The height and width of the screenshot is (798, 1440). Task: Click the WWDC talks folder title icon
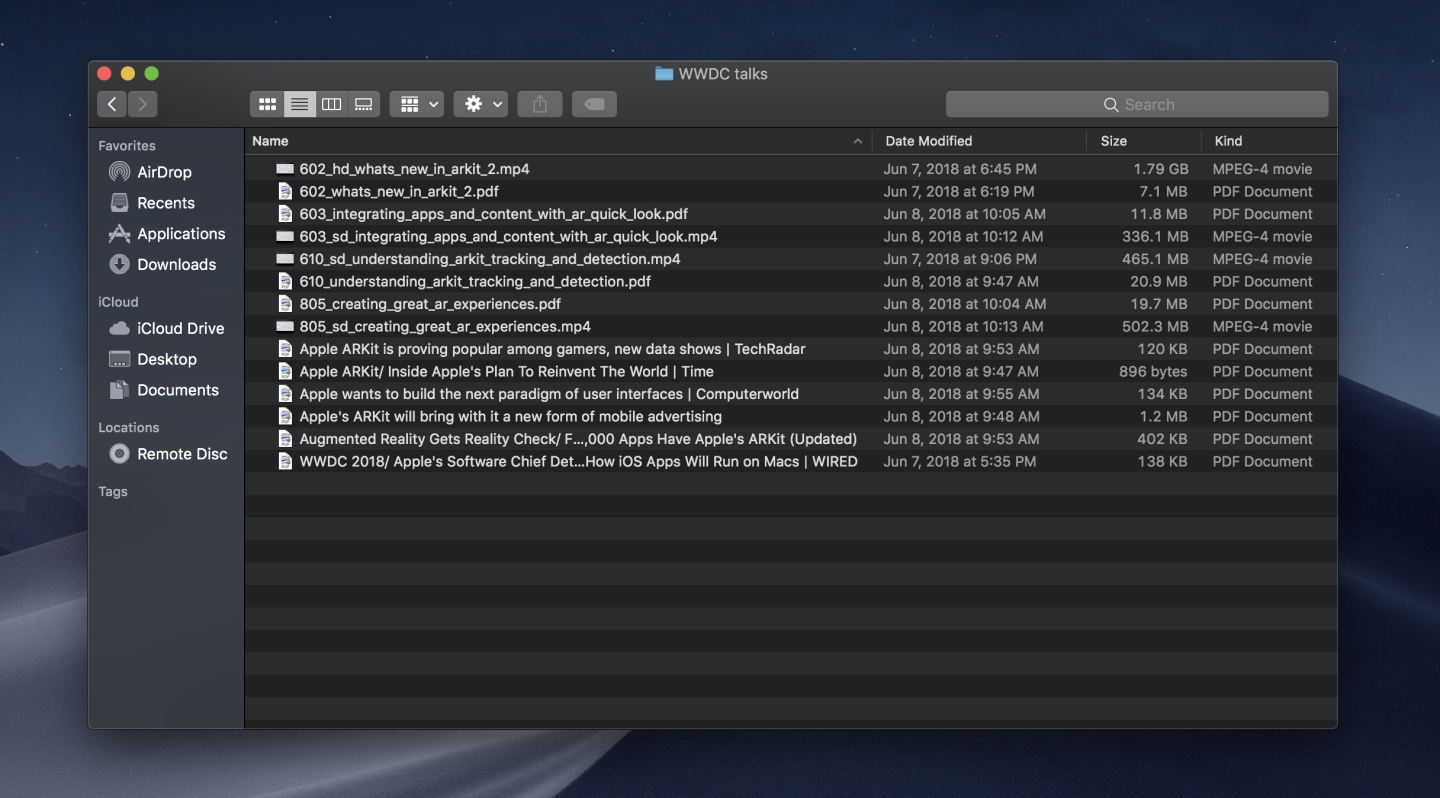point(664,74)
